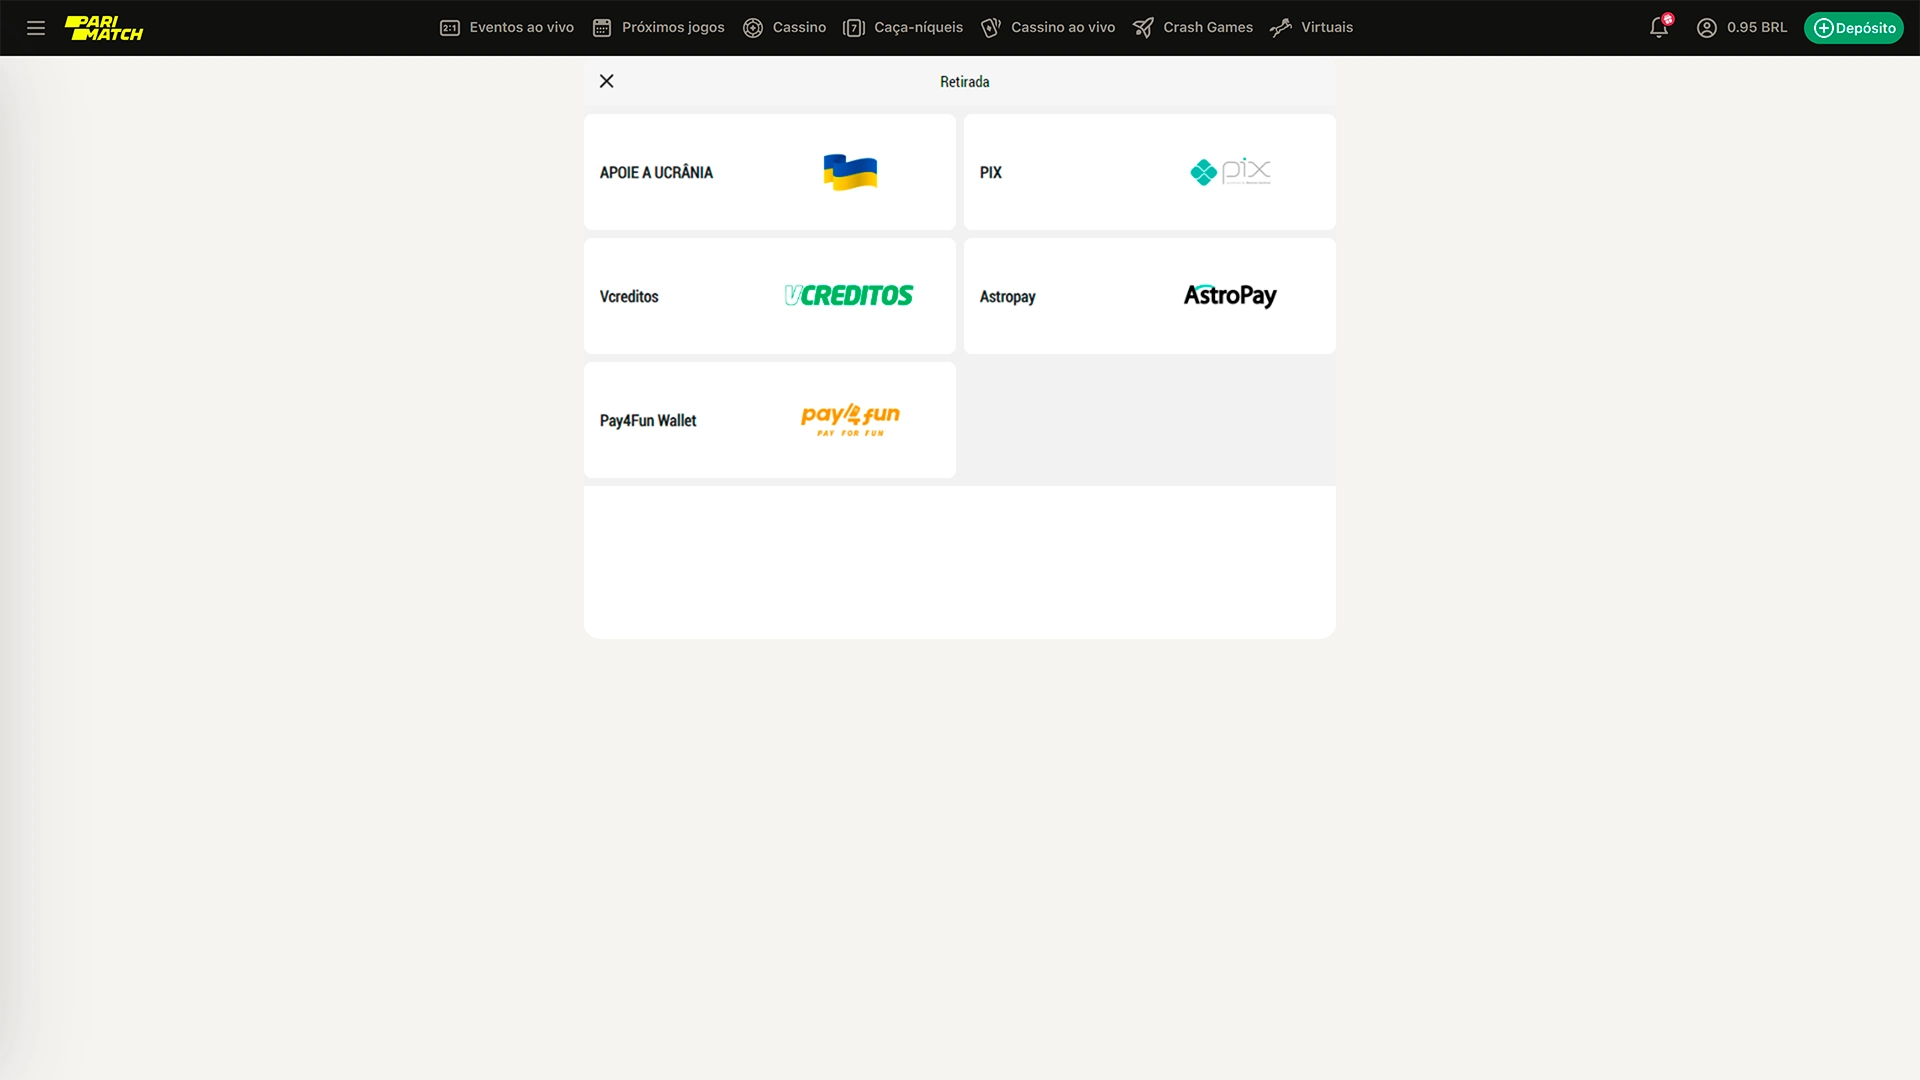This screenshot has height=1080, width=1920.
Task: Click the Crash Games rocket icon
Action: click(x=1143, y=28)
